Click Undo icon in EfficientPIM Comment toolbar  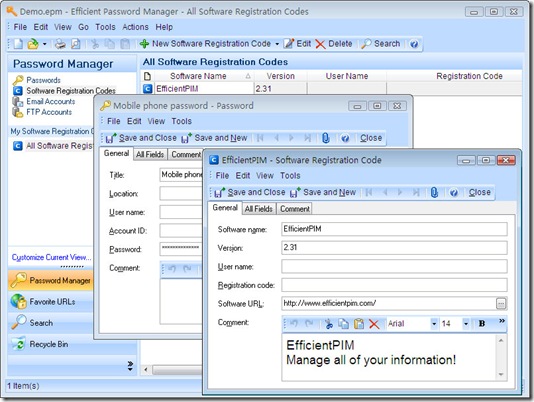click(294, 323)
